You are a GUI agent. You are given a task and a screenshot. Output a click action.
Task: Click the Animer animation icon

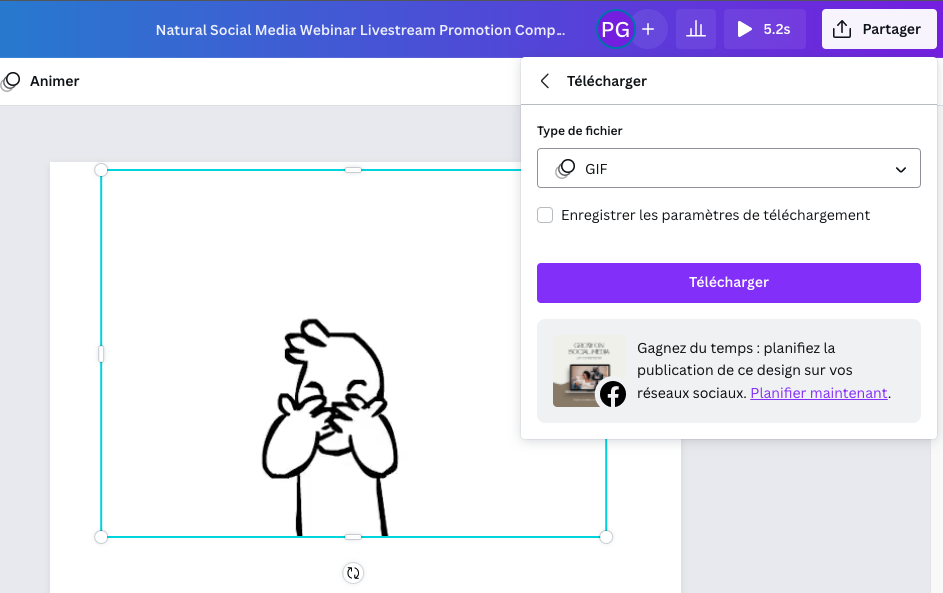click(x=11, y=81)
